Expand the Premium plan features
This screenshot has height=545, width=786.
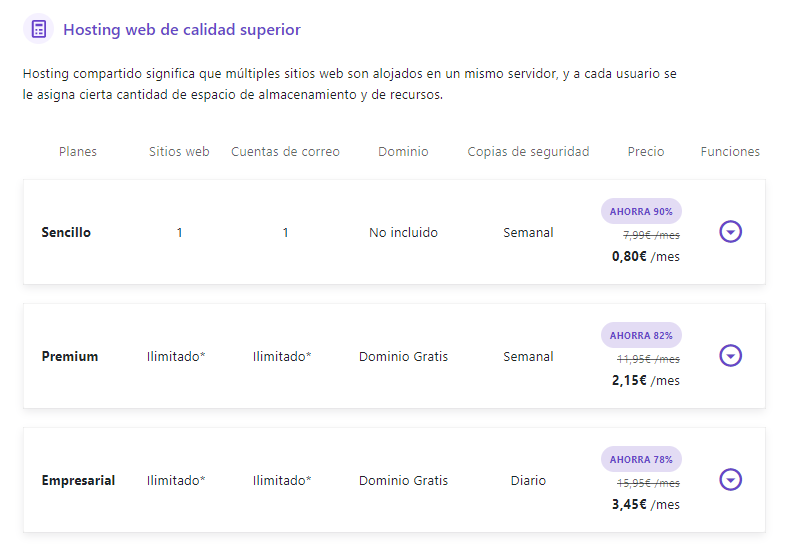pyautogui.click(x=731, y=356)
